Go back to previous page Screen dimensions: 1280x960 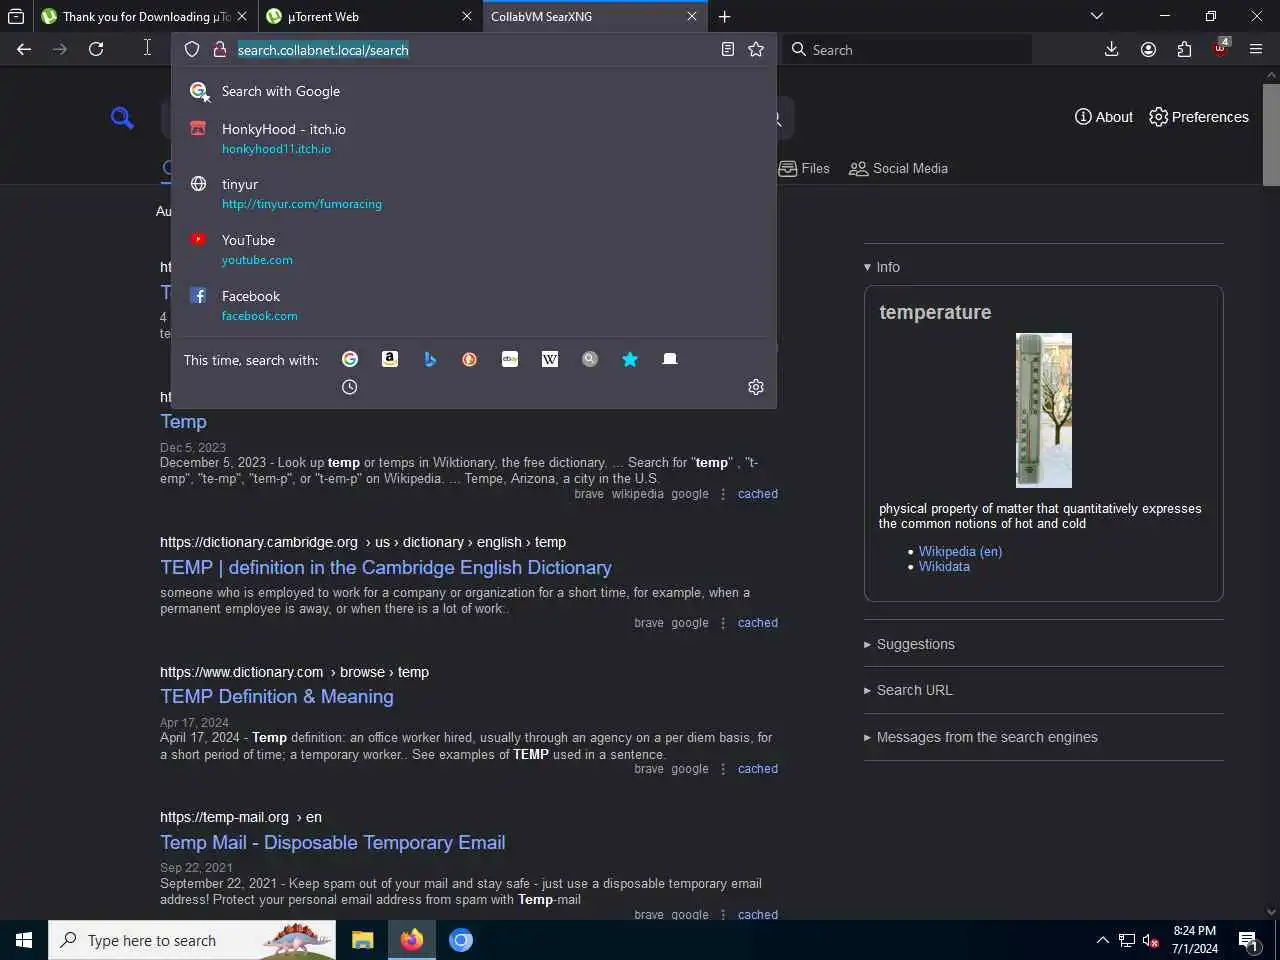24,49
